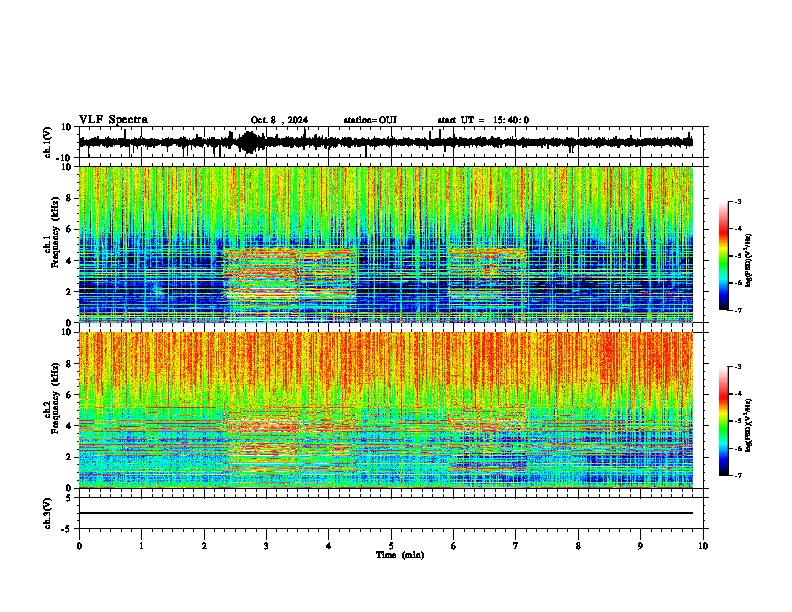
Task: Click the "Time (min)" axis title
Action: coord(400,555)
